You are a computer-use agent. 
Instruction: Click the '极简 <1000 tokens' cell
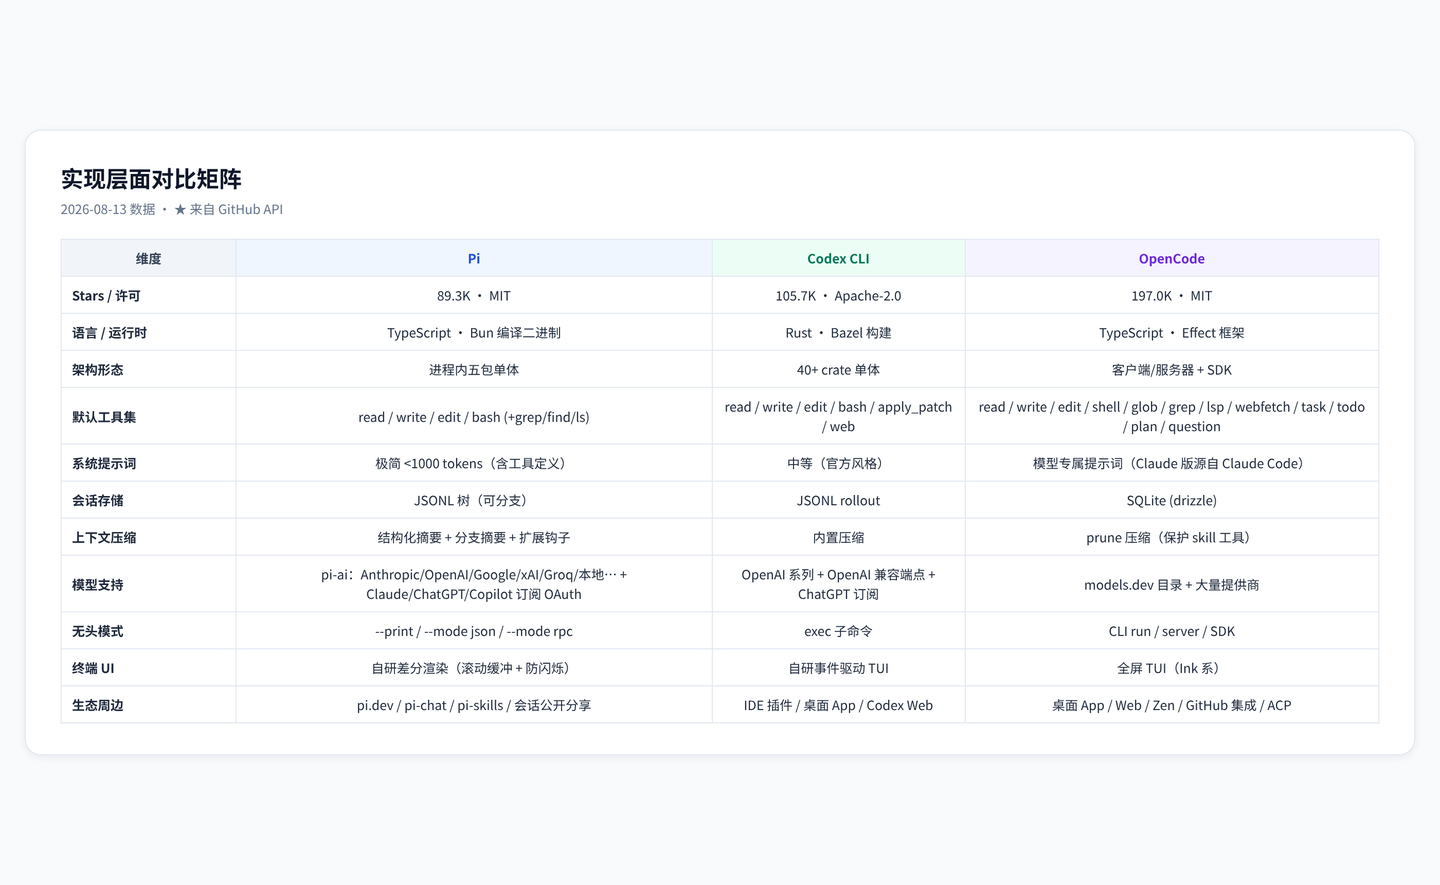(474, 464)
